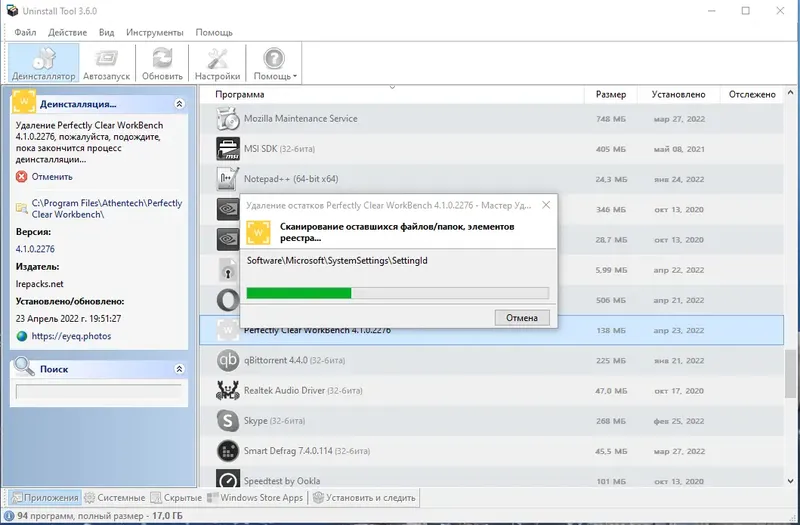Select the Skype program icon
Screen dimensions: 800x525
[228, 420]
